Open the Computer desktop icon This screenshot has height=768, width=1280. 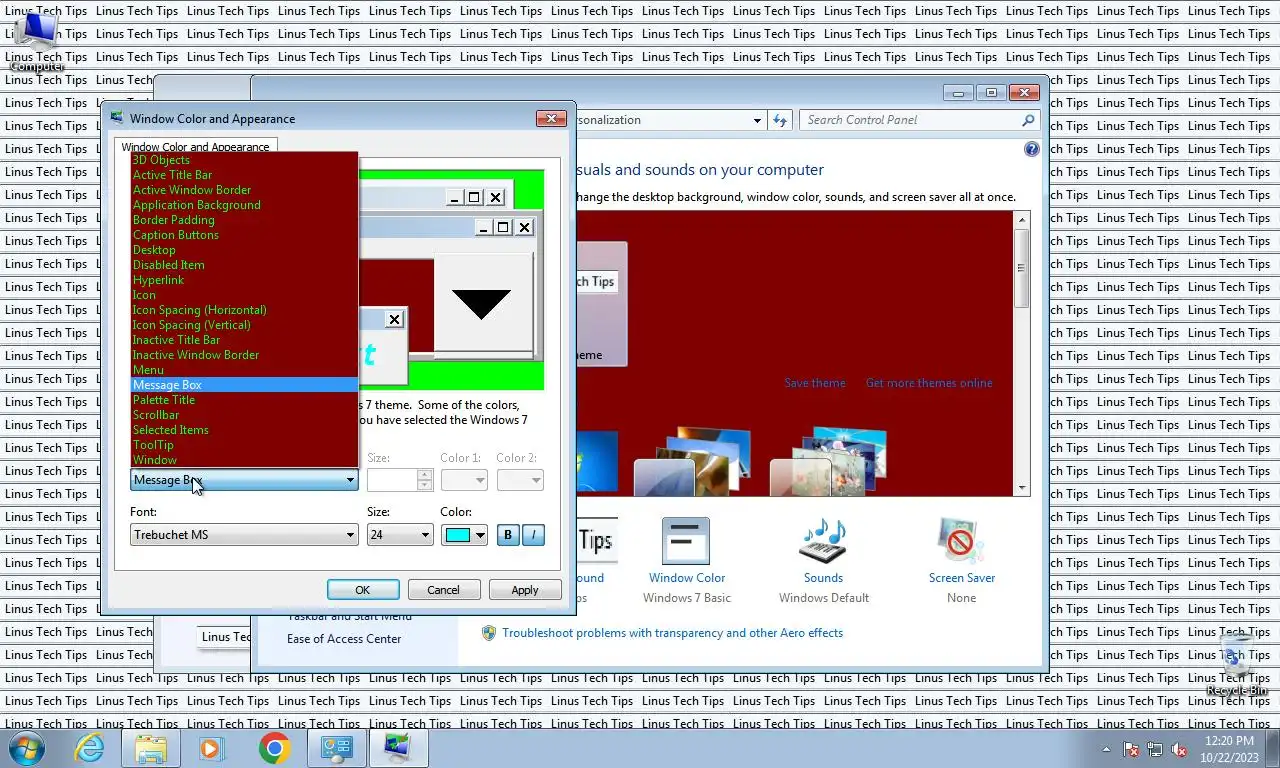(36, 40)
